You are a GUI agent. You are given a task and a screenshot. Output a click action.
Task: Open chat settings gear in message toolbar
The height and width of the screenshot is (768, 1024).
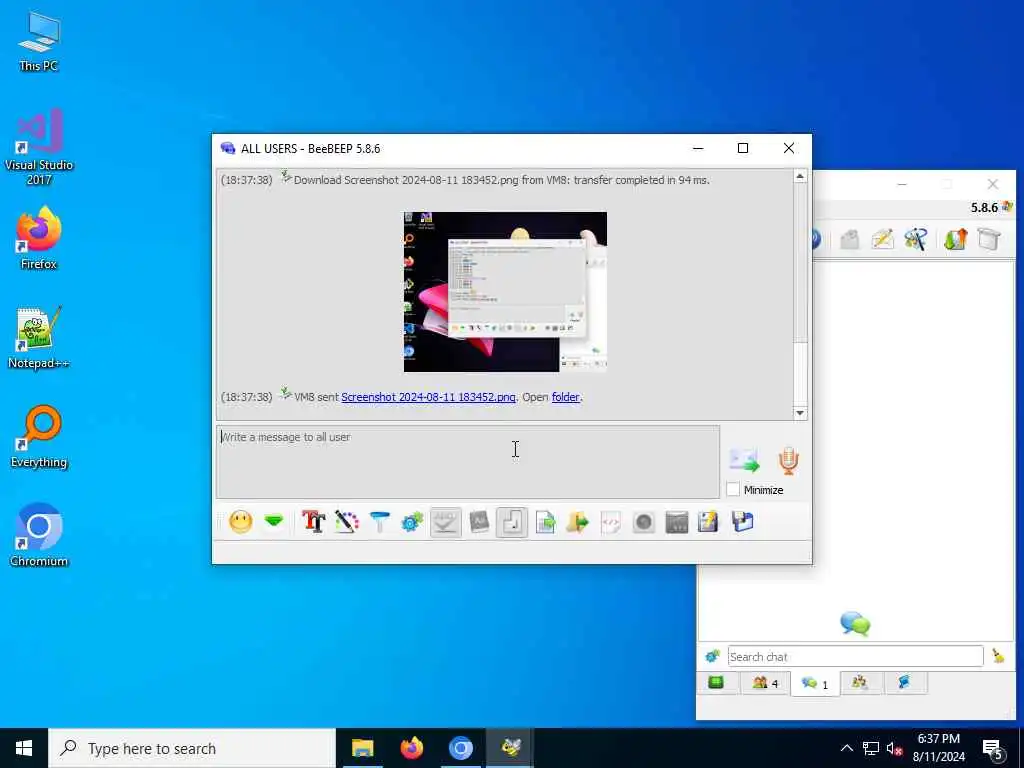pyautogui.click(x=412, y=522)
